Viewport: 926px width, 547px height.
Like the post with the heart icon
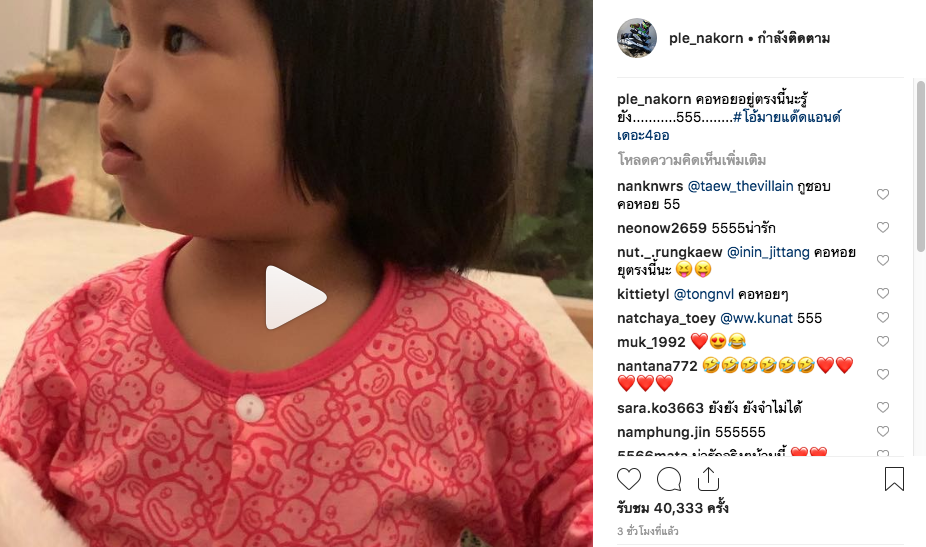pyautogui.click(x=629, y=479)
